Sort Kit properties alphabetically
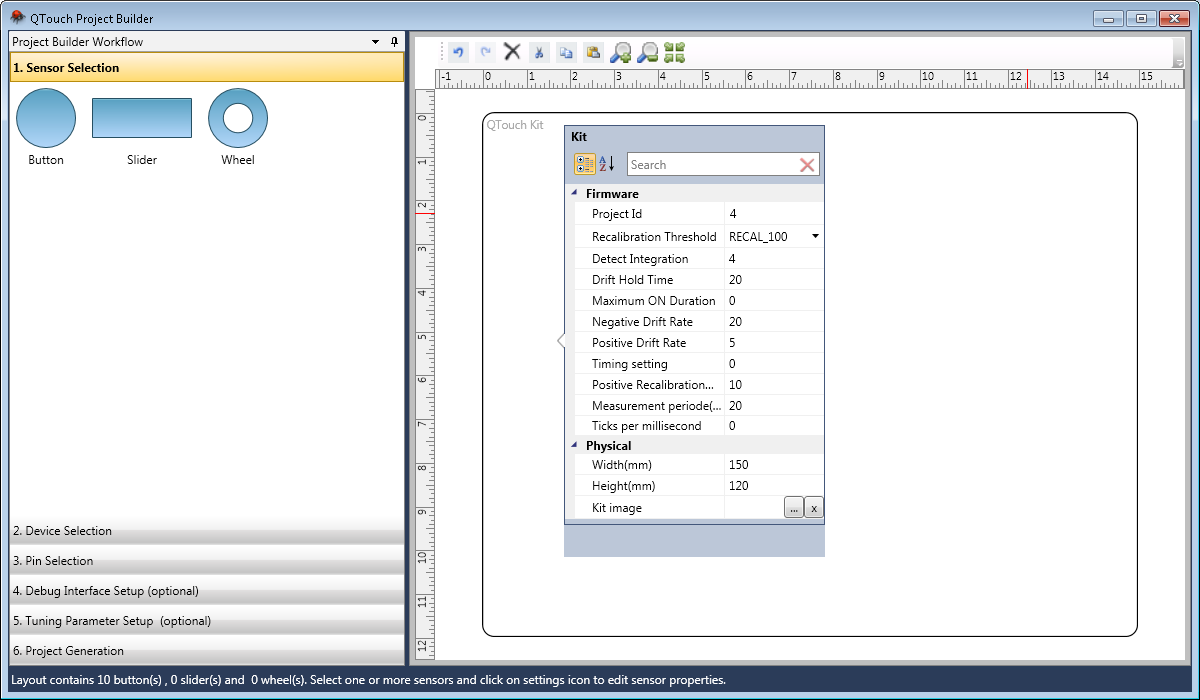The image size is (1200, 700). coord(607,164)
